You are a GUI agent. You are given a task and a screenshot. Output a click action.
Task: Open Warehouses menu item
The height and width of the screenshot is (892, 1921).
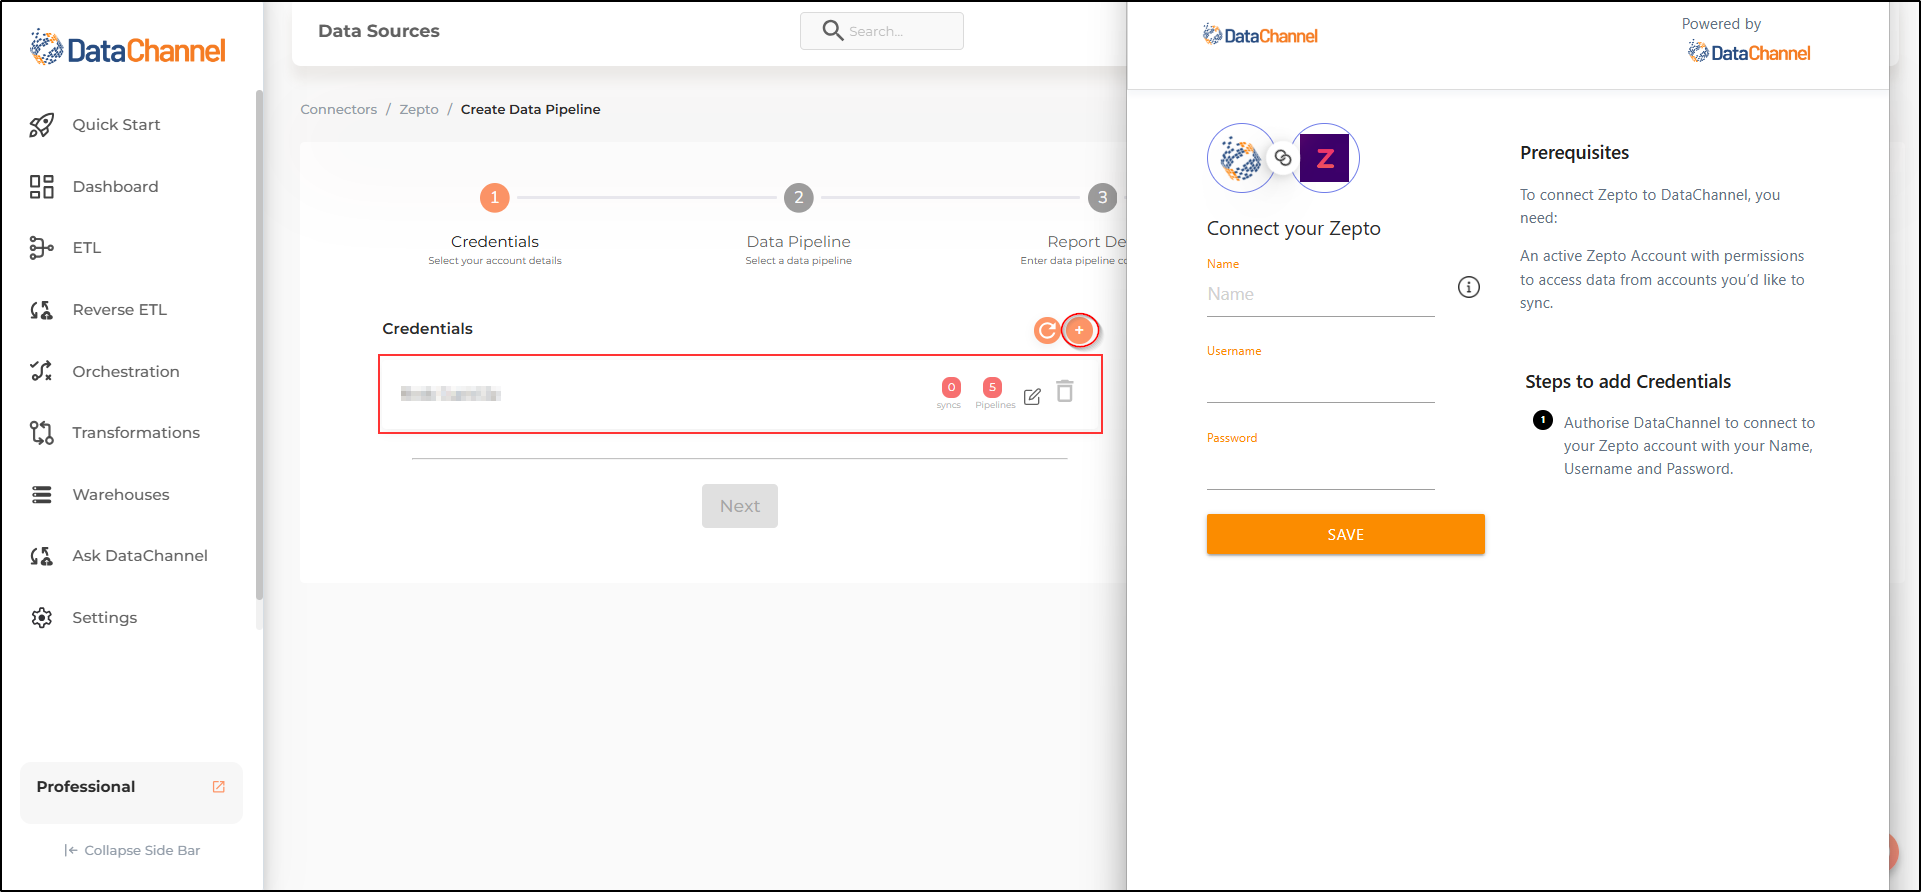(x=121, y=495)
